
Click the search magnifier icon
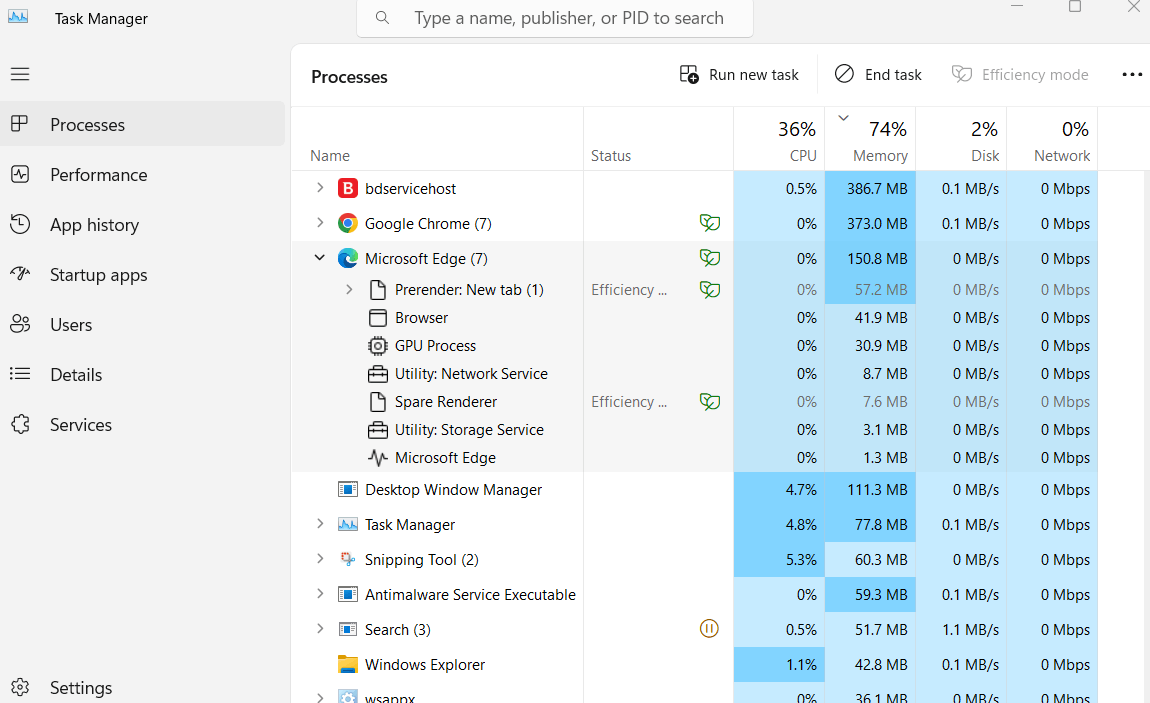tap(382, 18)
